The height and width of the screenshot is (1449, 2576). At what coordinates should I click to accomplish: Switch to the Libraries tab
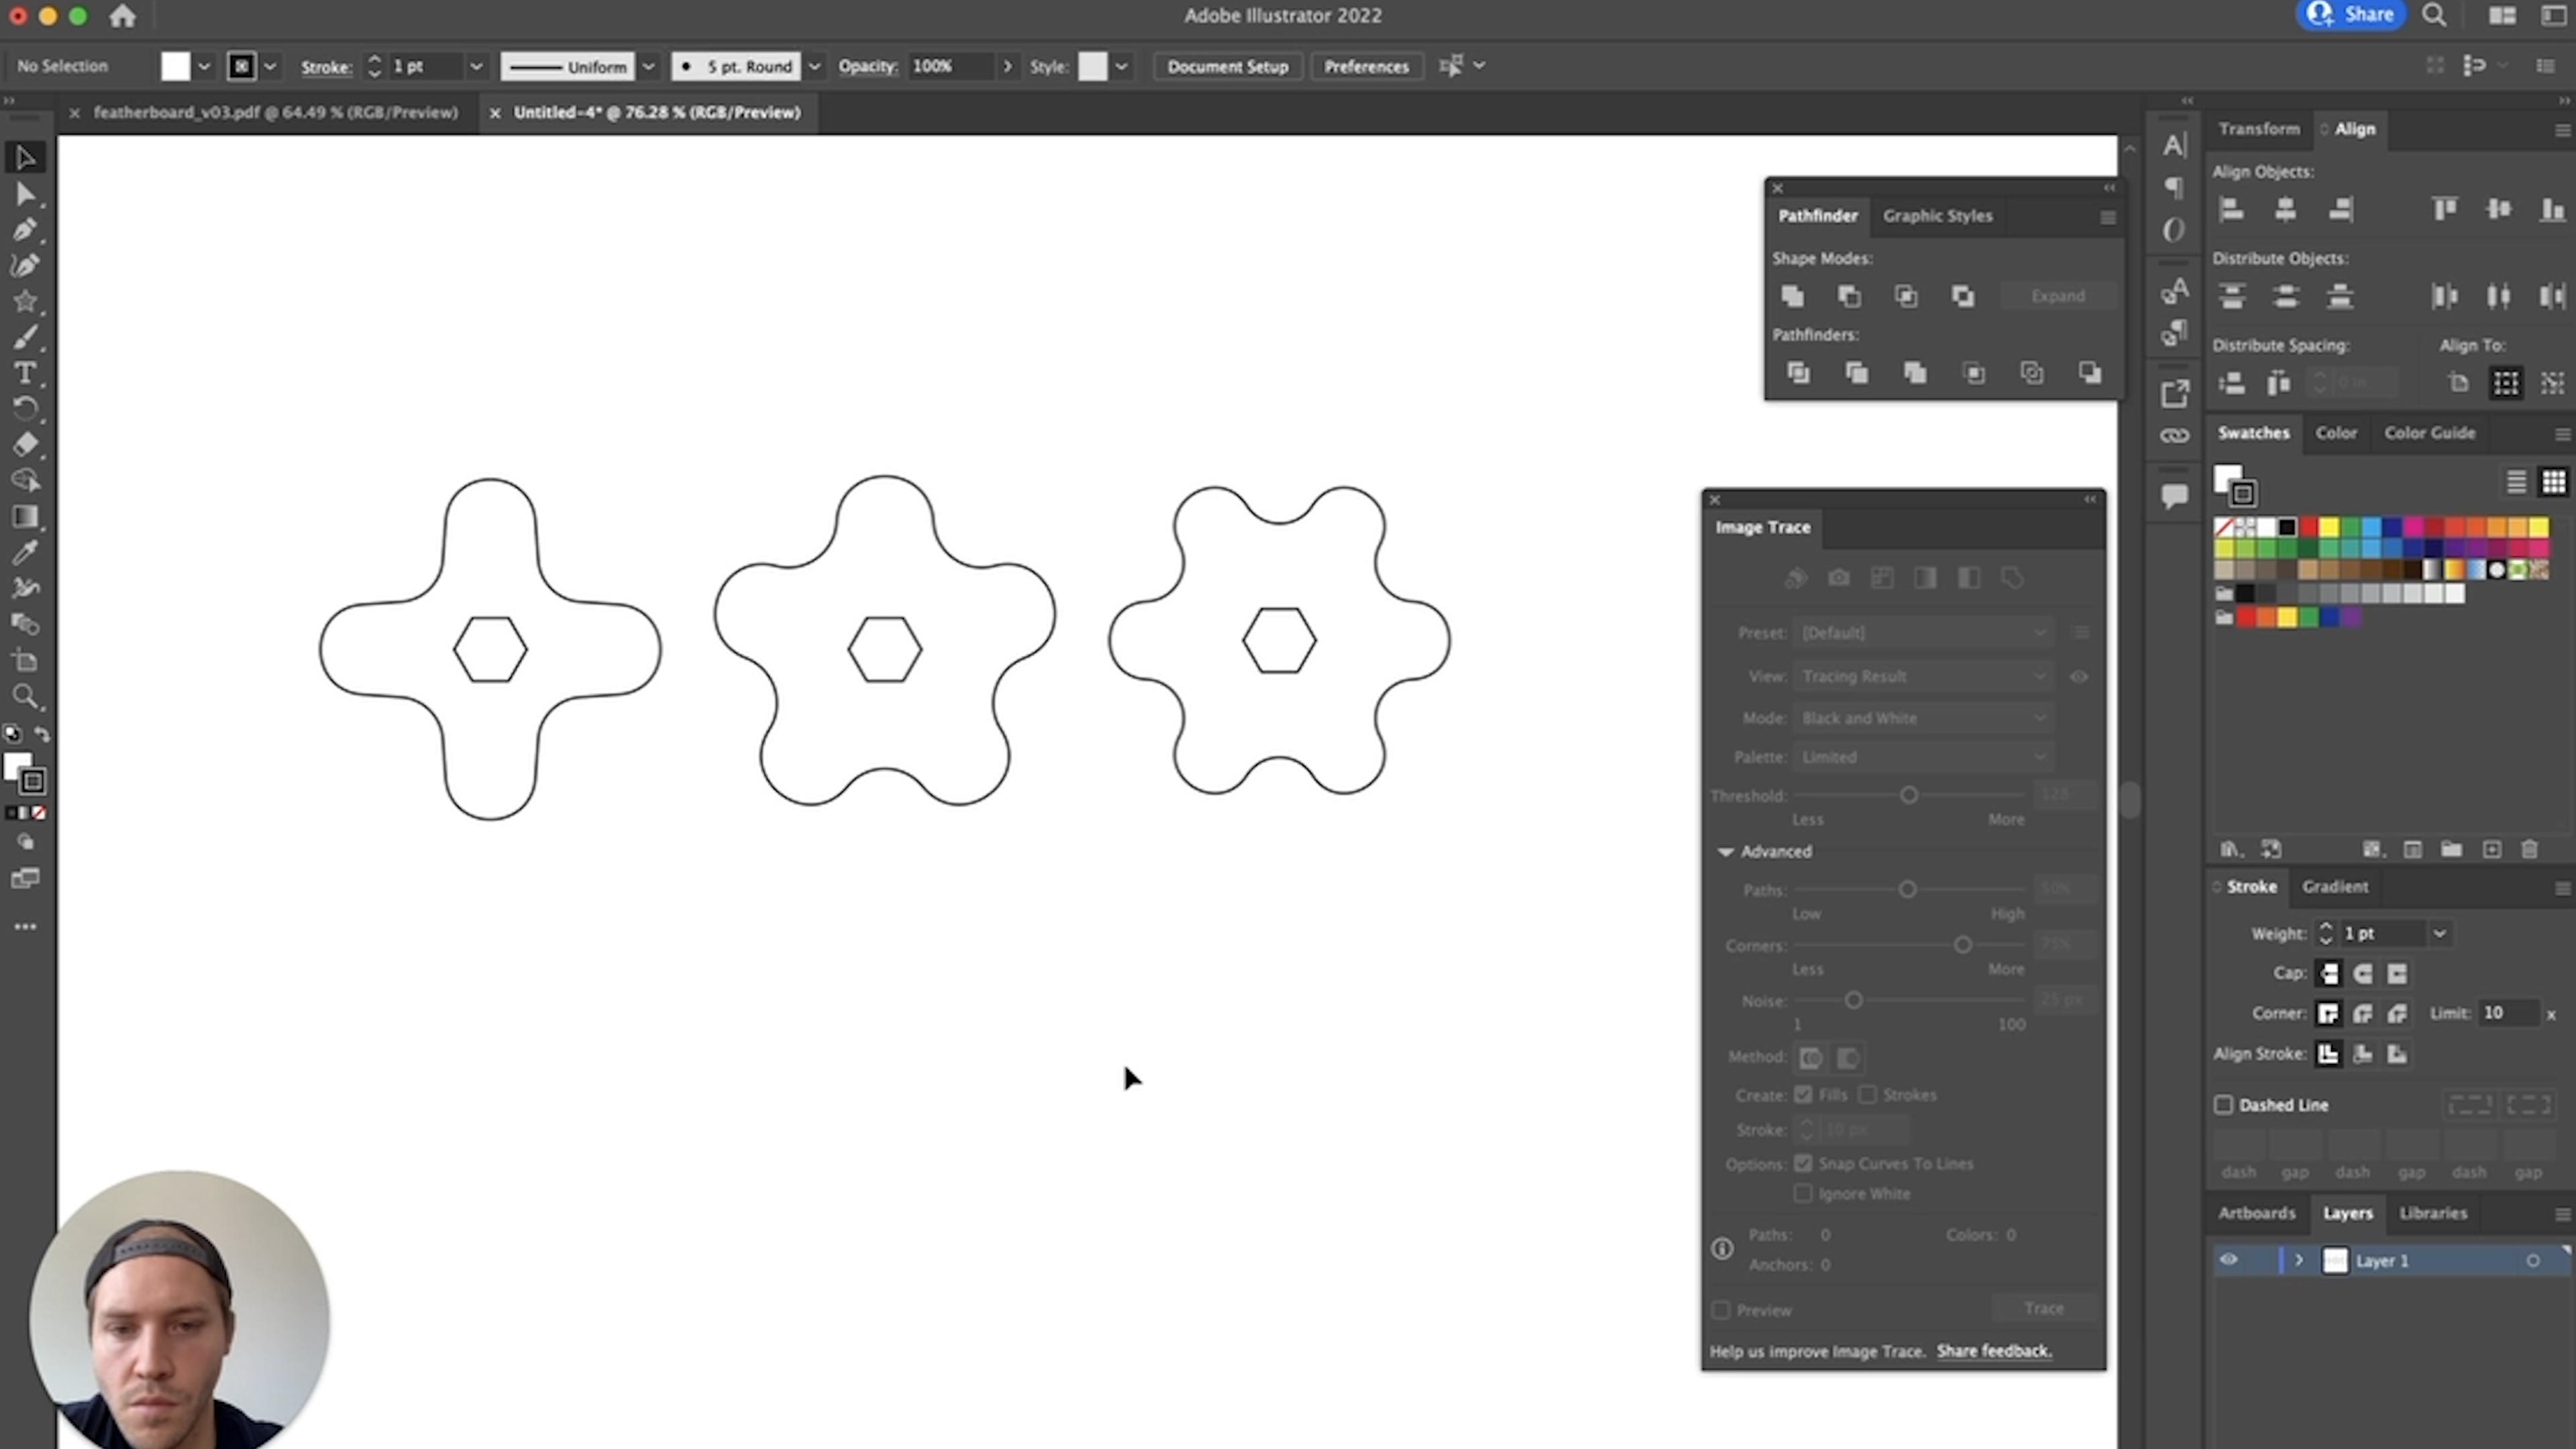(x=2432, y=1213)
